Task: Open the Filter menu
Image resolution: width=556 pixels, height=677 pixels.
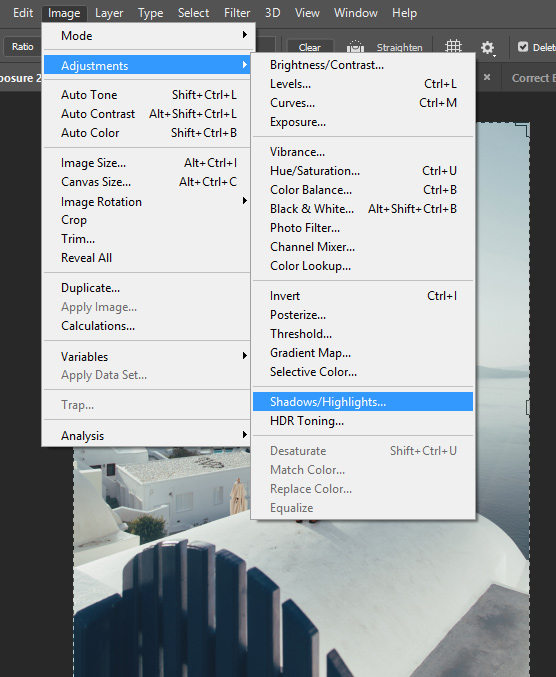Action: click(x=237, y=13)
